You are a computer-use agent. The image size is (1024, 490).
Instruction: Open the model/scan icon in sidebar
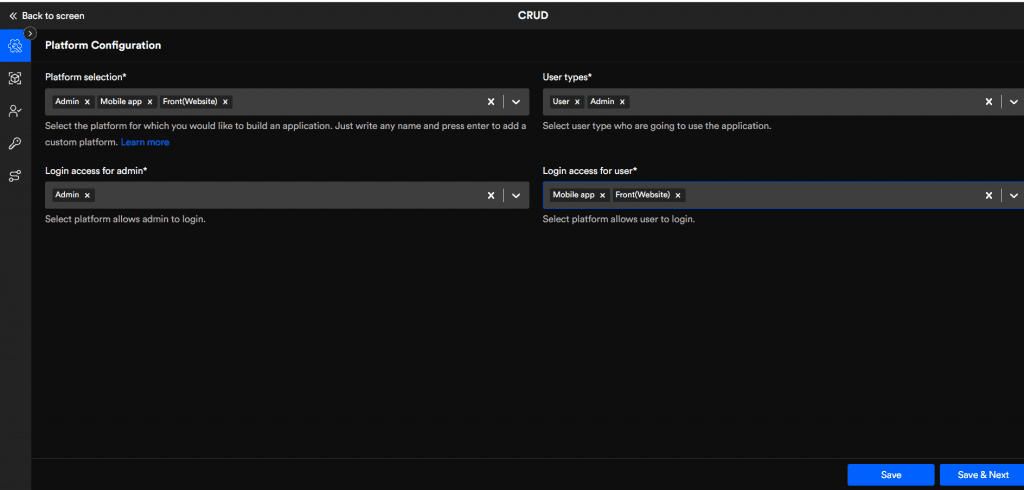[15, 78]
